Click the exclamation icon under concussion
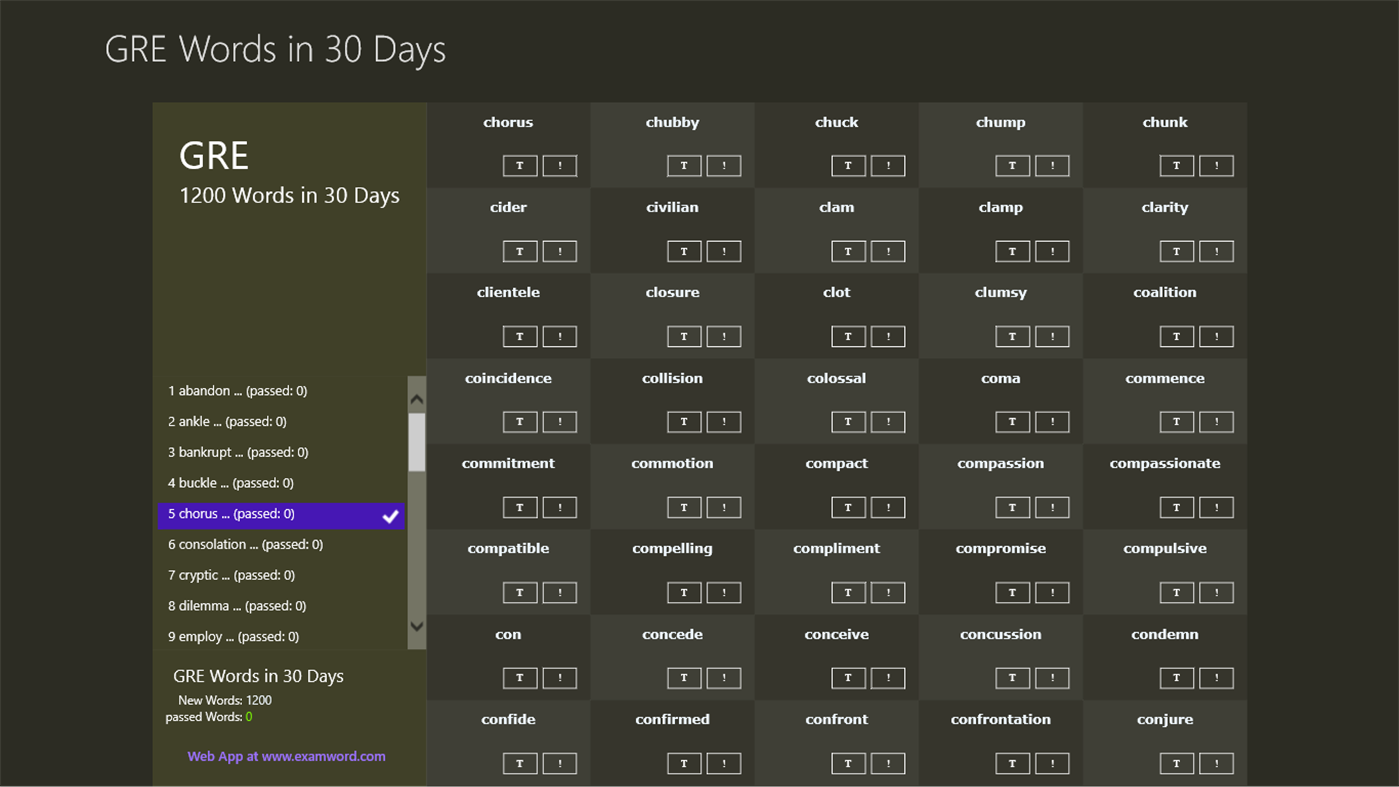This screenshot has height=787, width=1399. 1052,677
